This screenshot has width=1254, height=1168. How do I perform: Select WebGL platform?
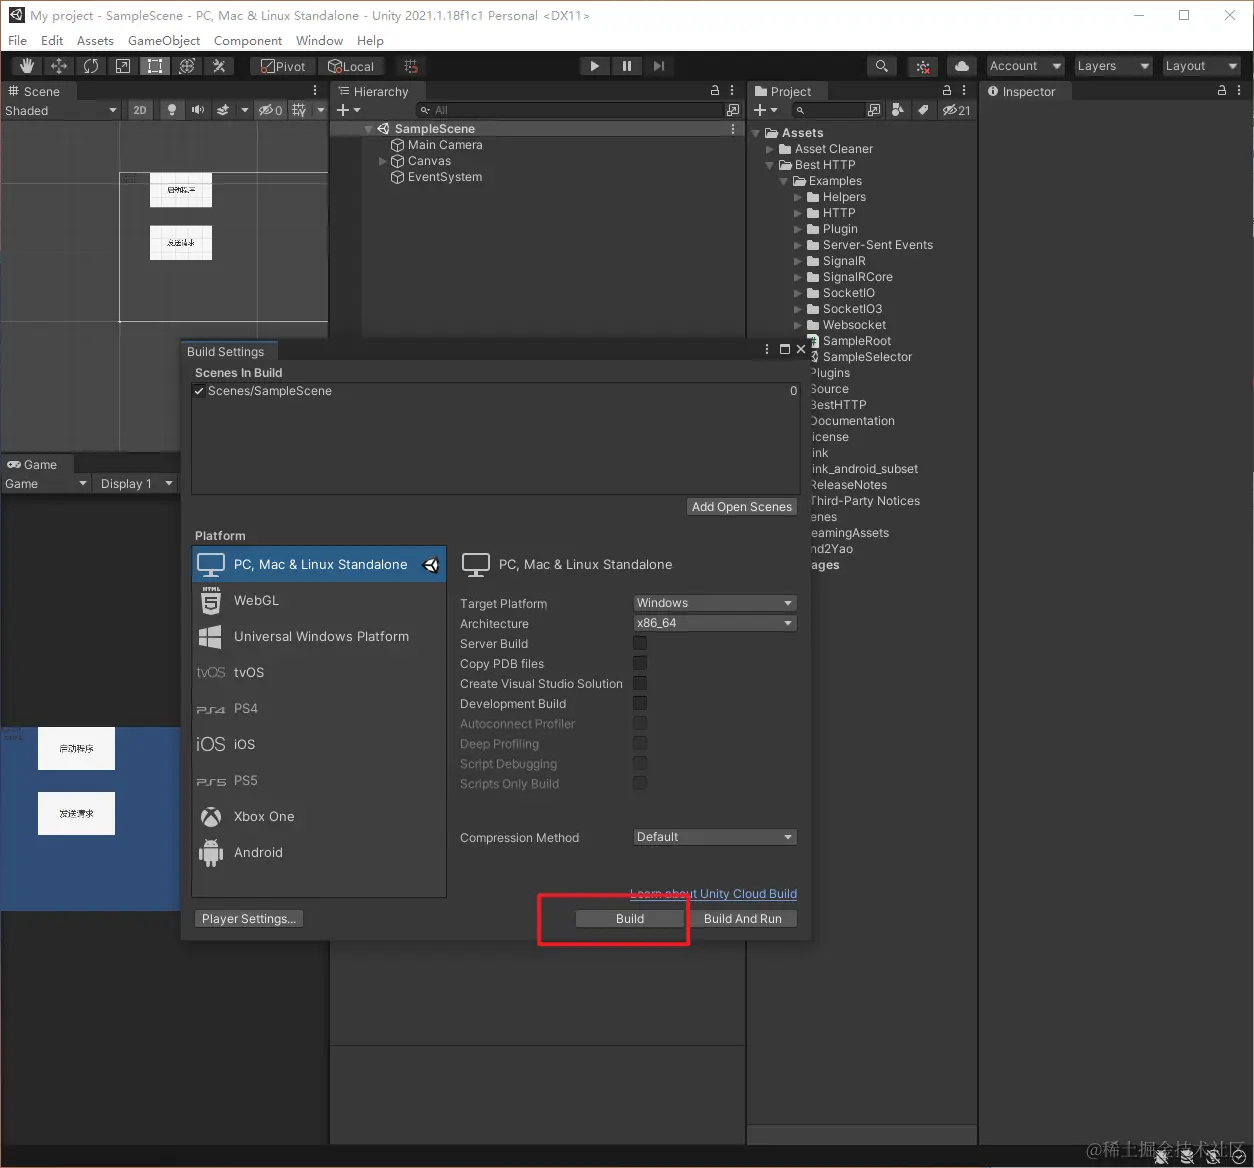tap(319, 600)
